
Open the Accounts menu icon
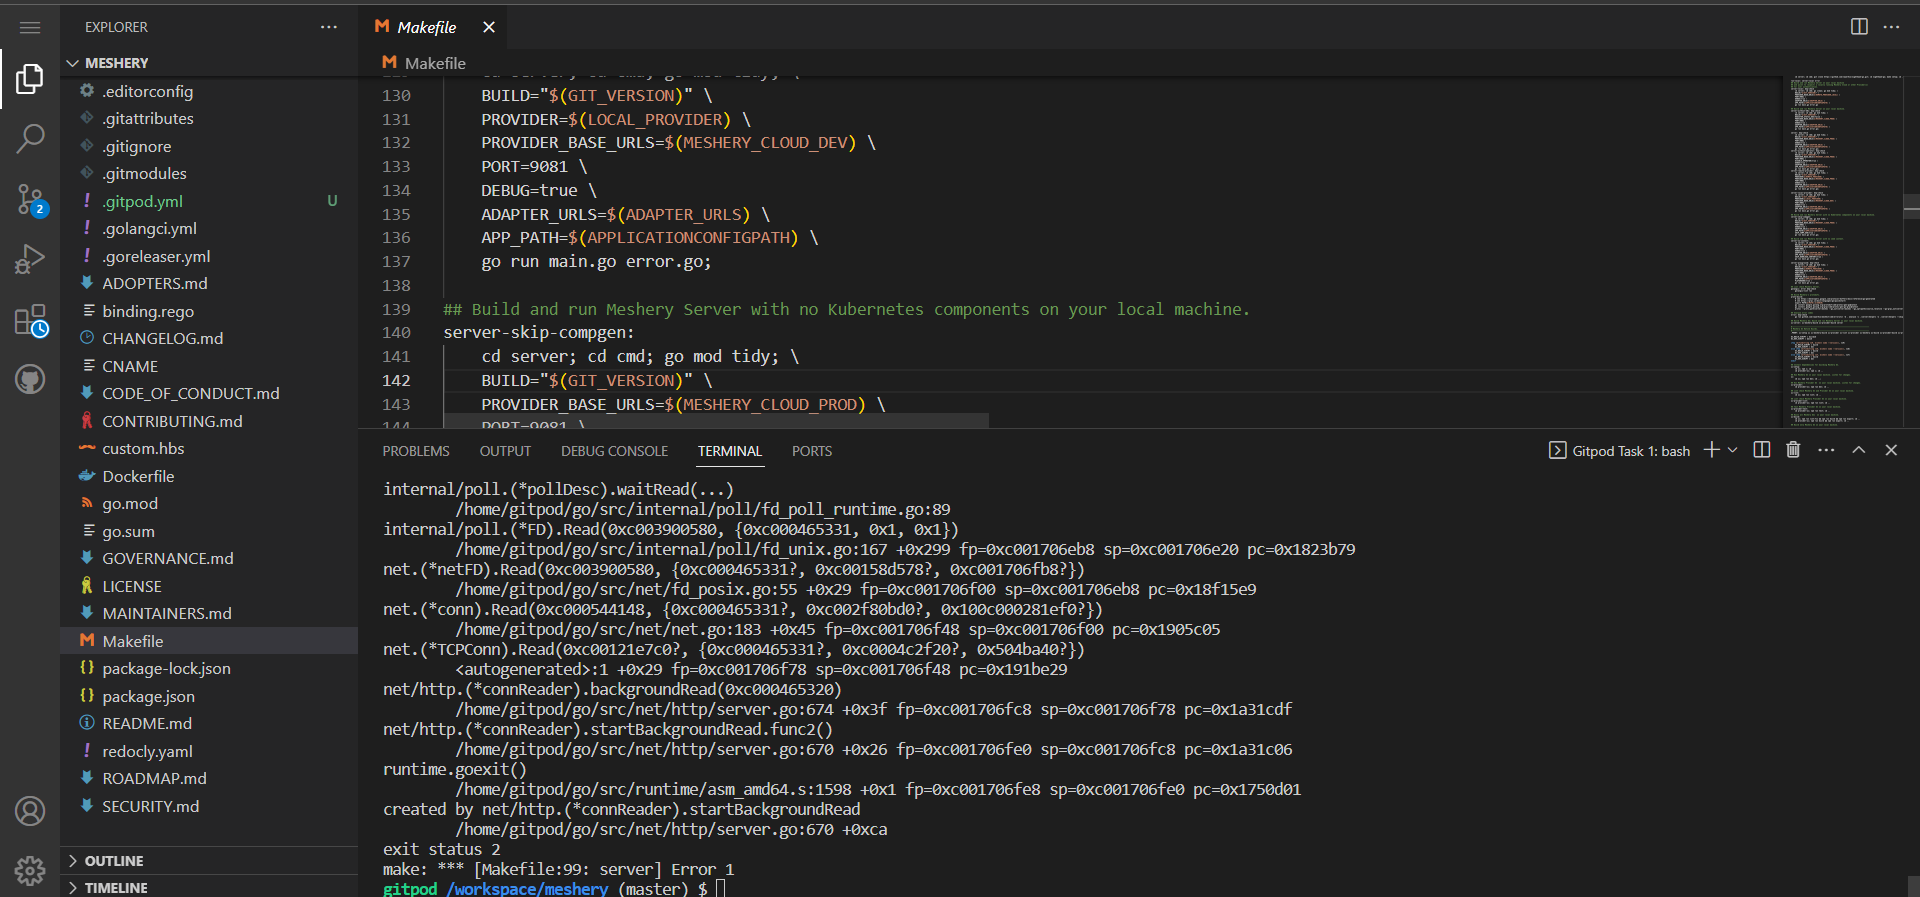click(x=30, y=811)
